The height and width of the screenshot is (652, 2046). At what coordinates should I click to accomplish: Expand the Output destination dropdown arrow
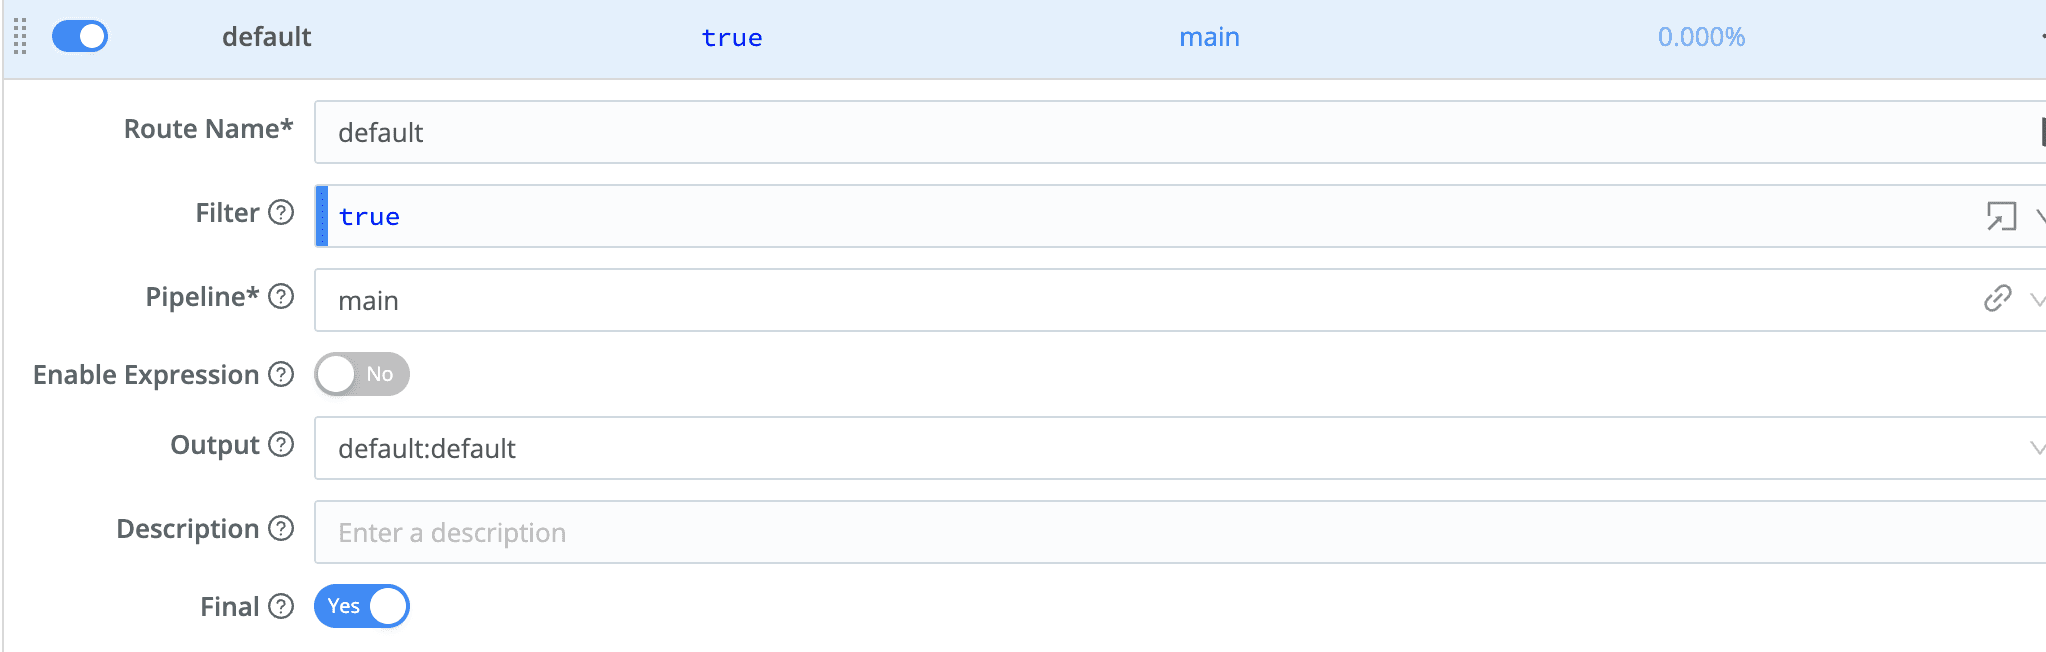[x=2036, y=448]
